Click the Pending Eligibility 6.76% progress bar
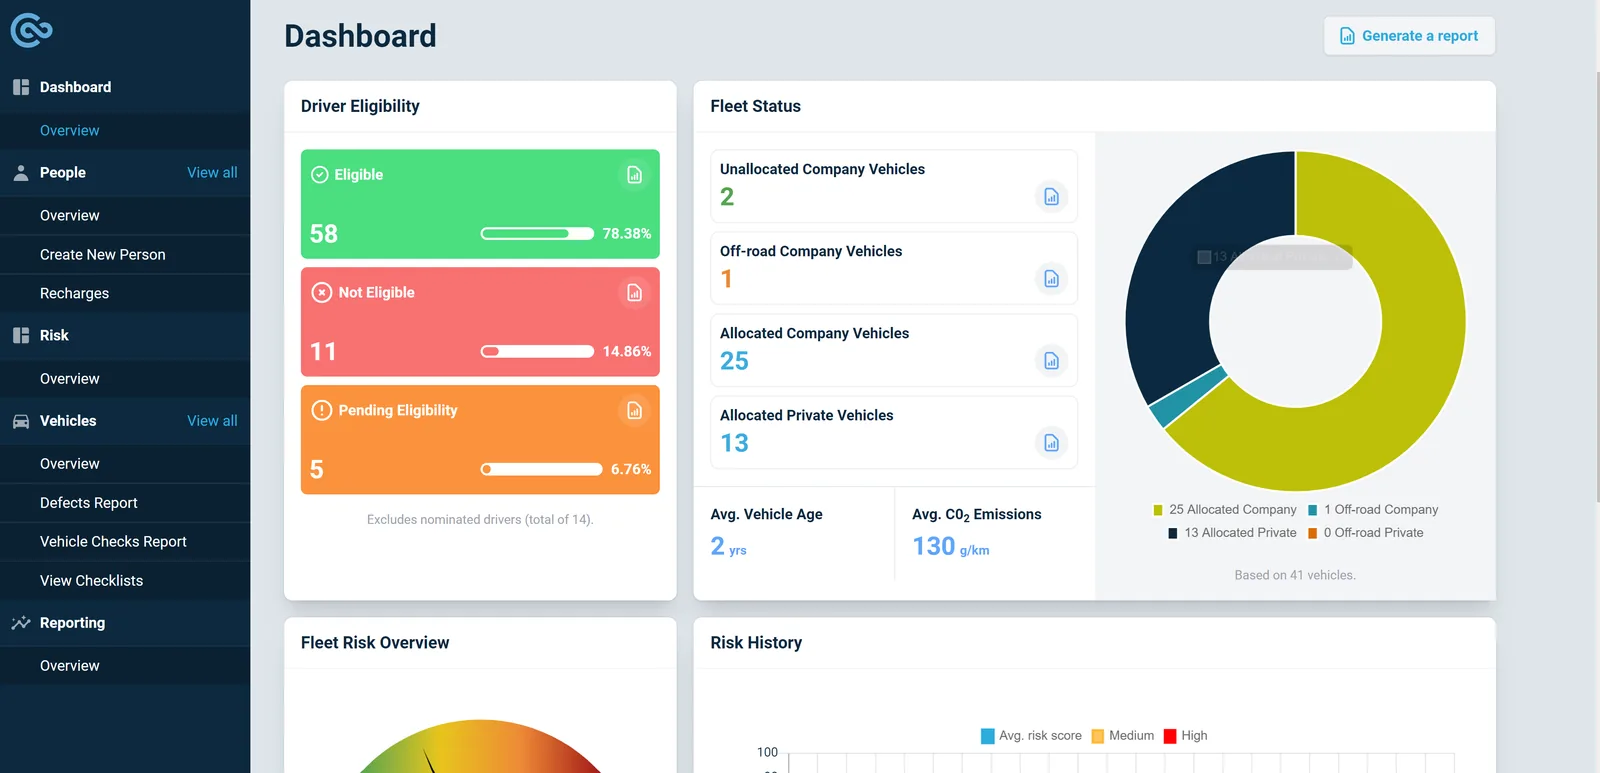 click(x=542, y=470)
